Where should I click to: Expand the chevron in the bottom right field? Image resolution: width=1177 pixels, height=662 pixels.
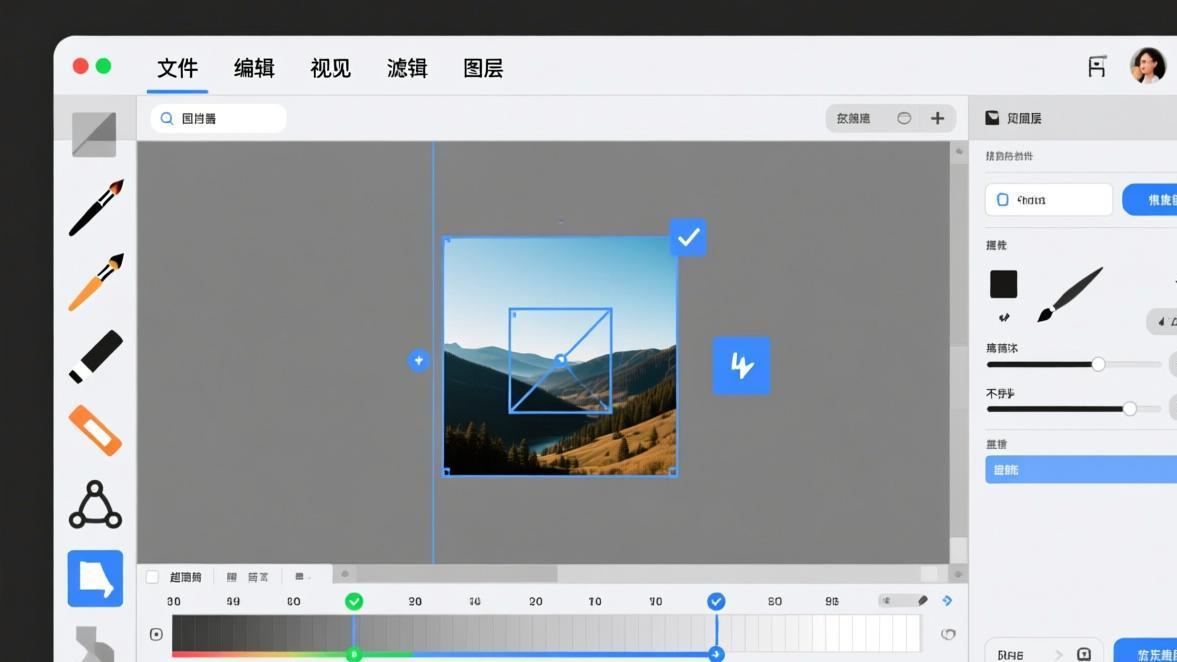[1059, 654]
